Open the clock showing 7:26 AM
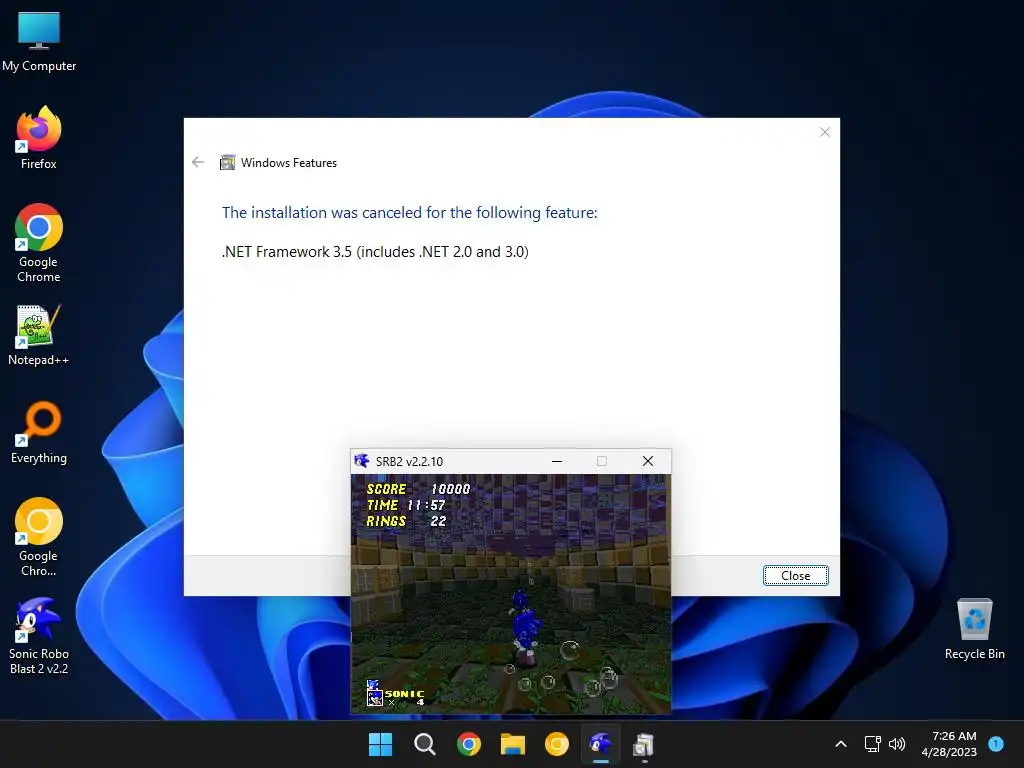 [949, 744]
